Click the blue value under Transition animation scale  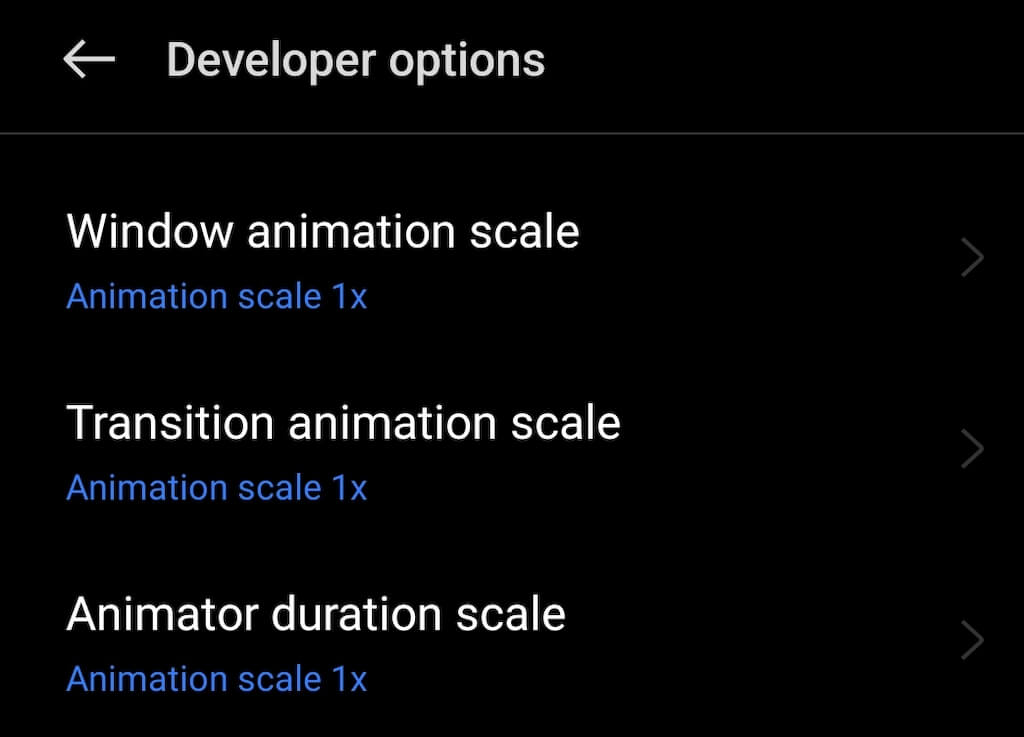217,488
